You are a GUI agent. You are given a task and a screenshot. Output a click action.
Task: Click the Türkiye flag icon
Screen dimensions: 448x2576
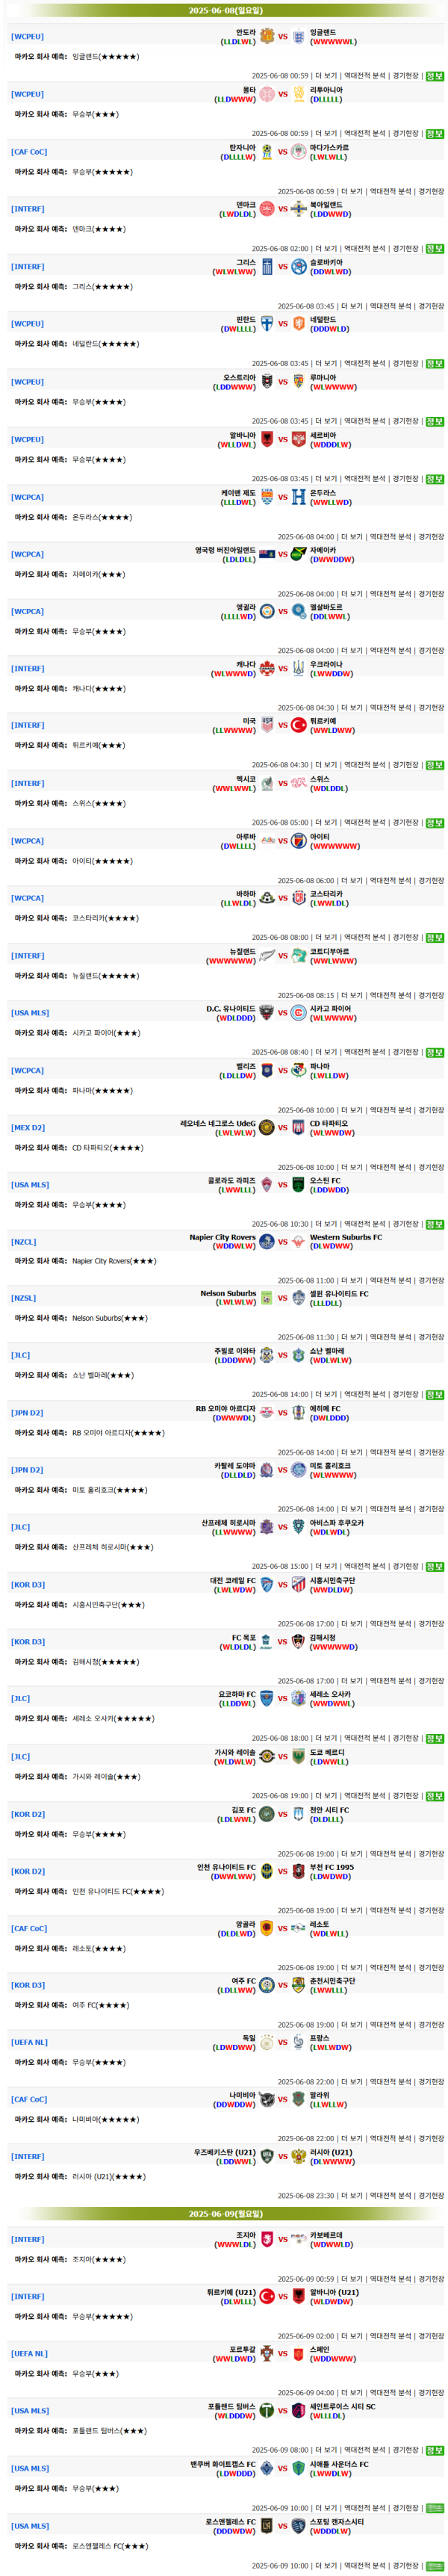coord(298,726)
